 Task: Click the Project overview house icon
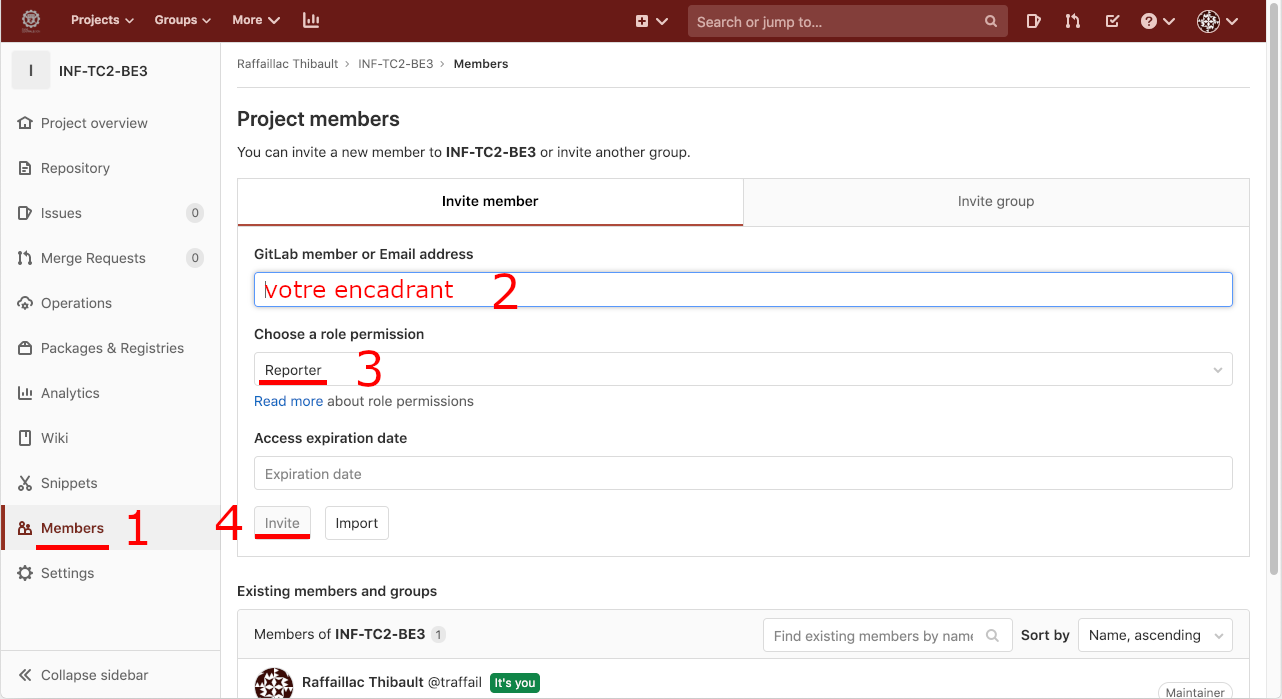25,123
